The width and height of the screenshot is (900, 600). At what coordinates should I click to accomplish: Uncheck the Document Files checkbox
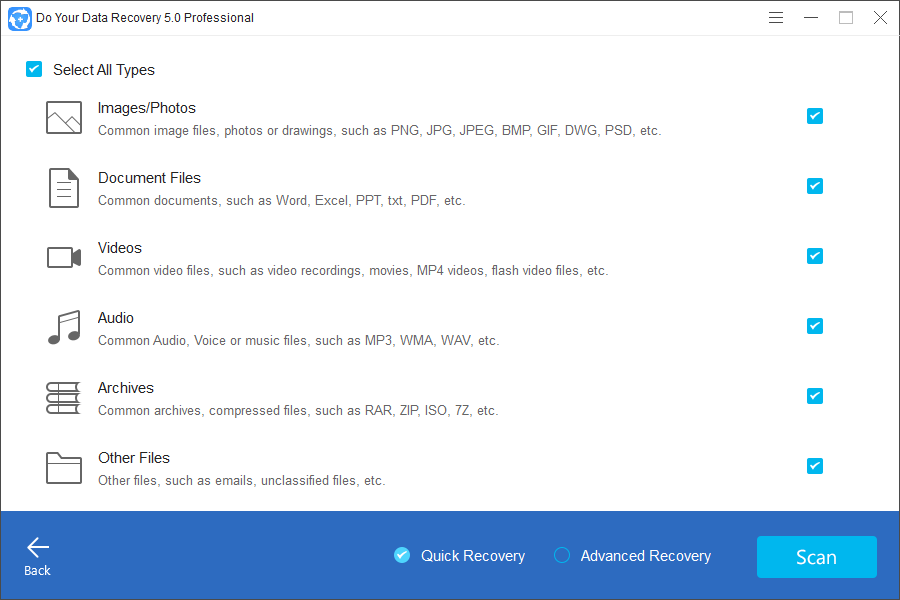[814, 186]
